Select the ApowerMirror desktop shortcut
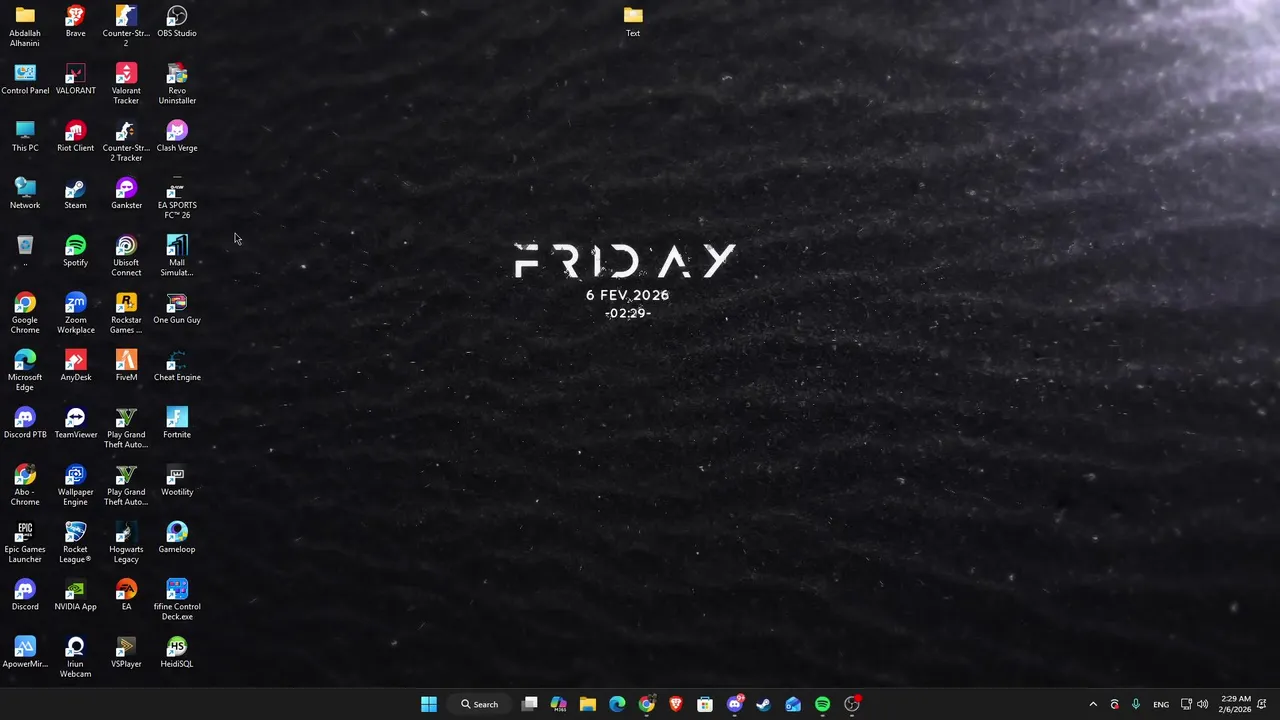This screenshot has height=720, width=1280. point(25,653)
